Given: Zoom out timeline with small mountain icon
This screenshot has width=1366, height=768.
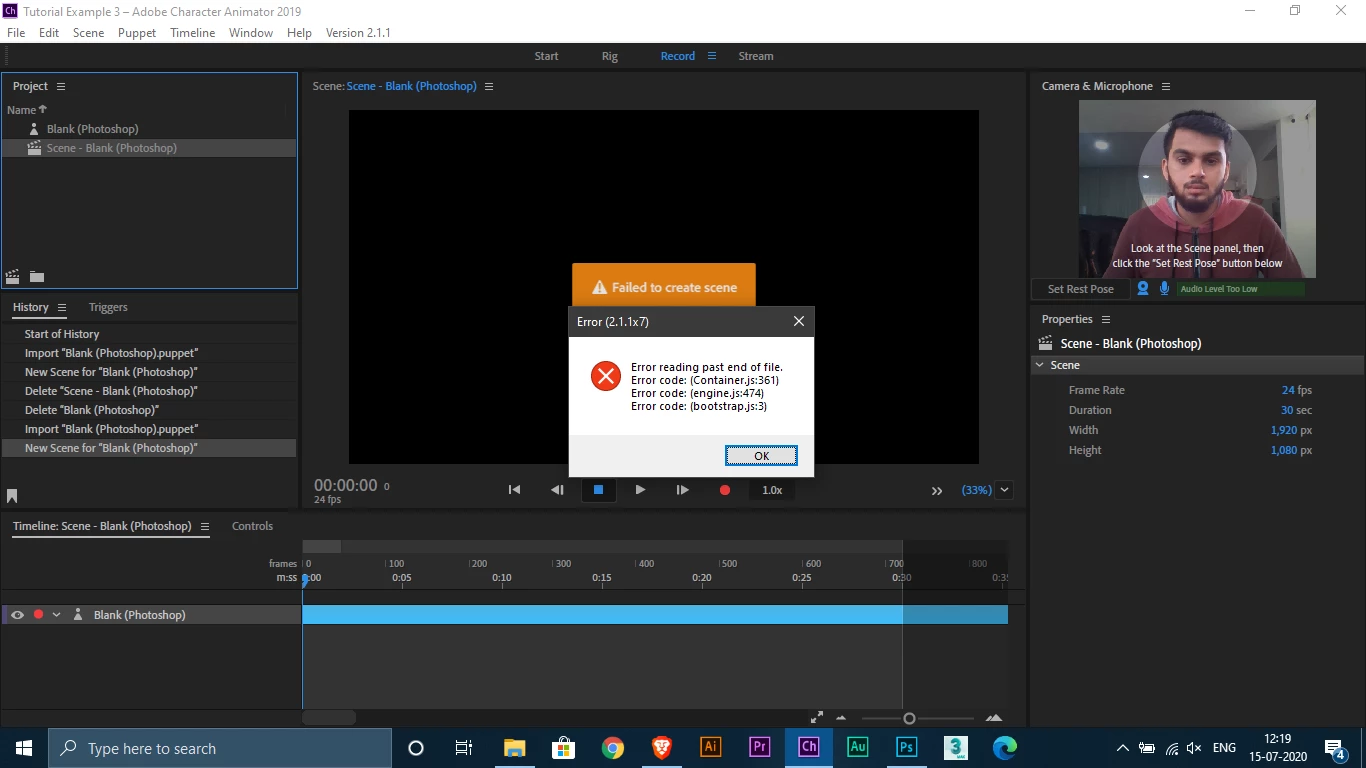Looking at the screenshot, I should coord(841,718).
